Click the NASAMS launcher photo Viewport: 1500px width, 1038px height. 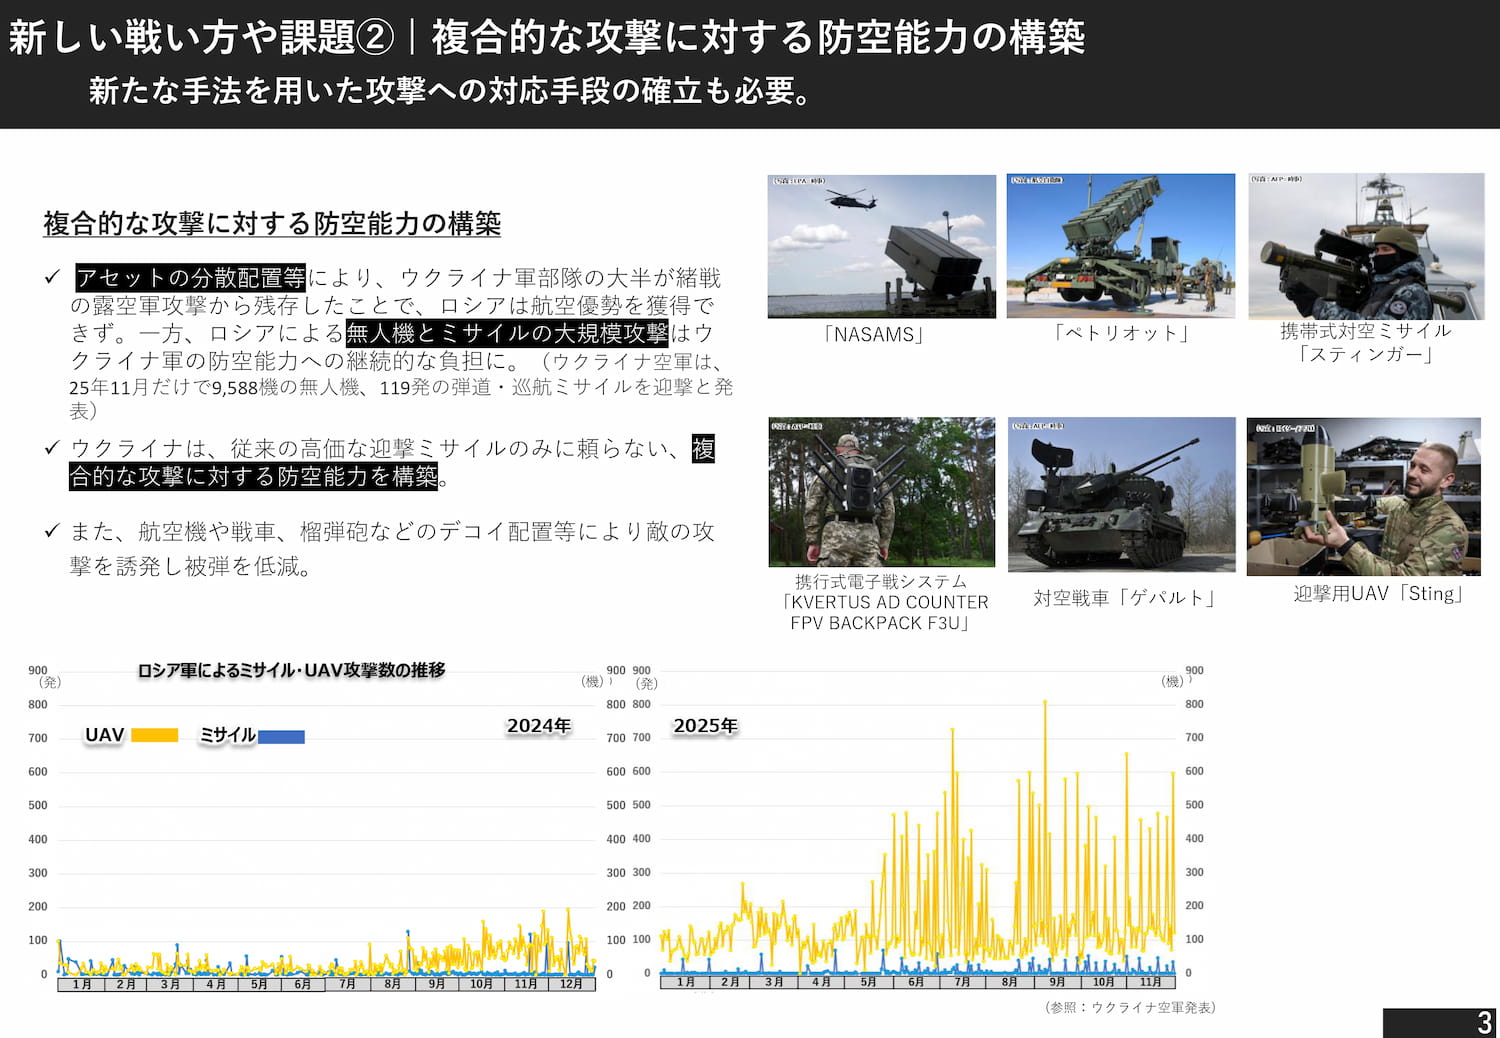pyautogui.click(x=881, y=246)
